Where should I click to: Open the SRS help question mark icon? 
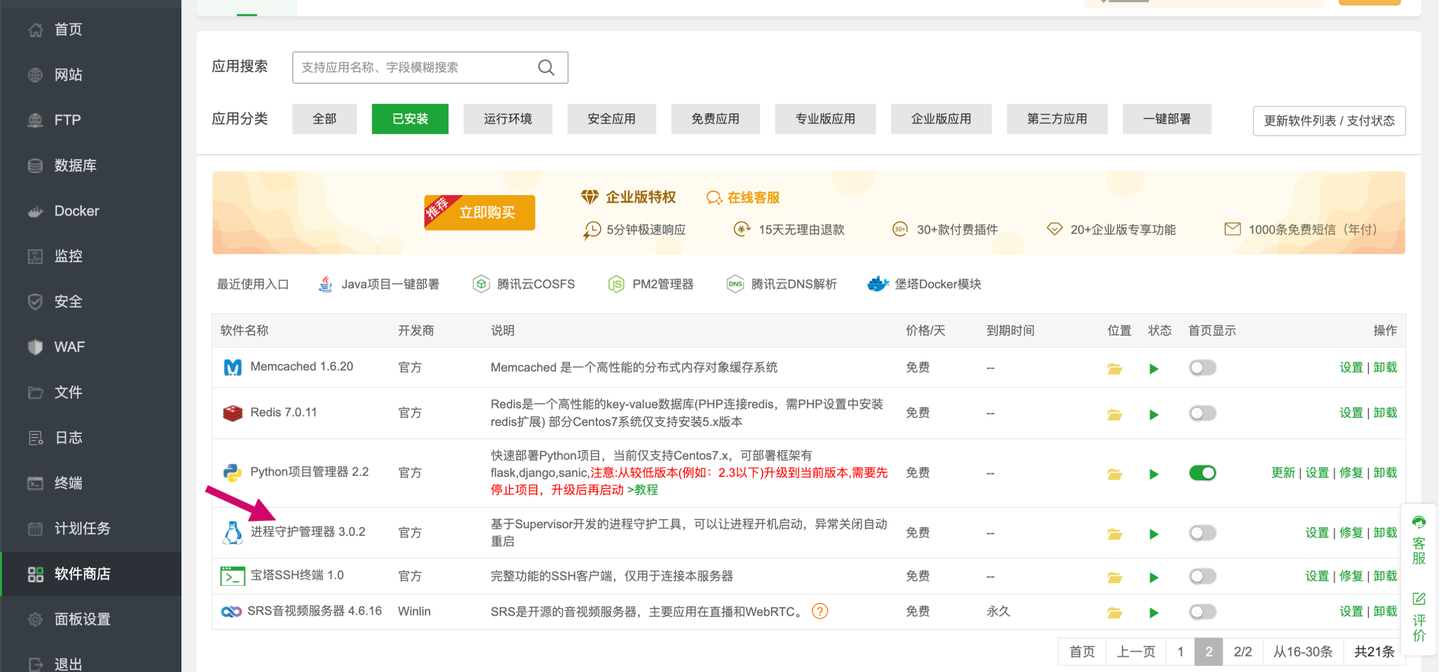[x=820, y=611]
